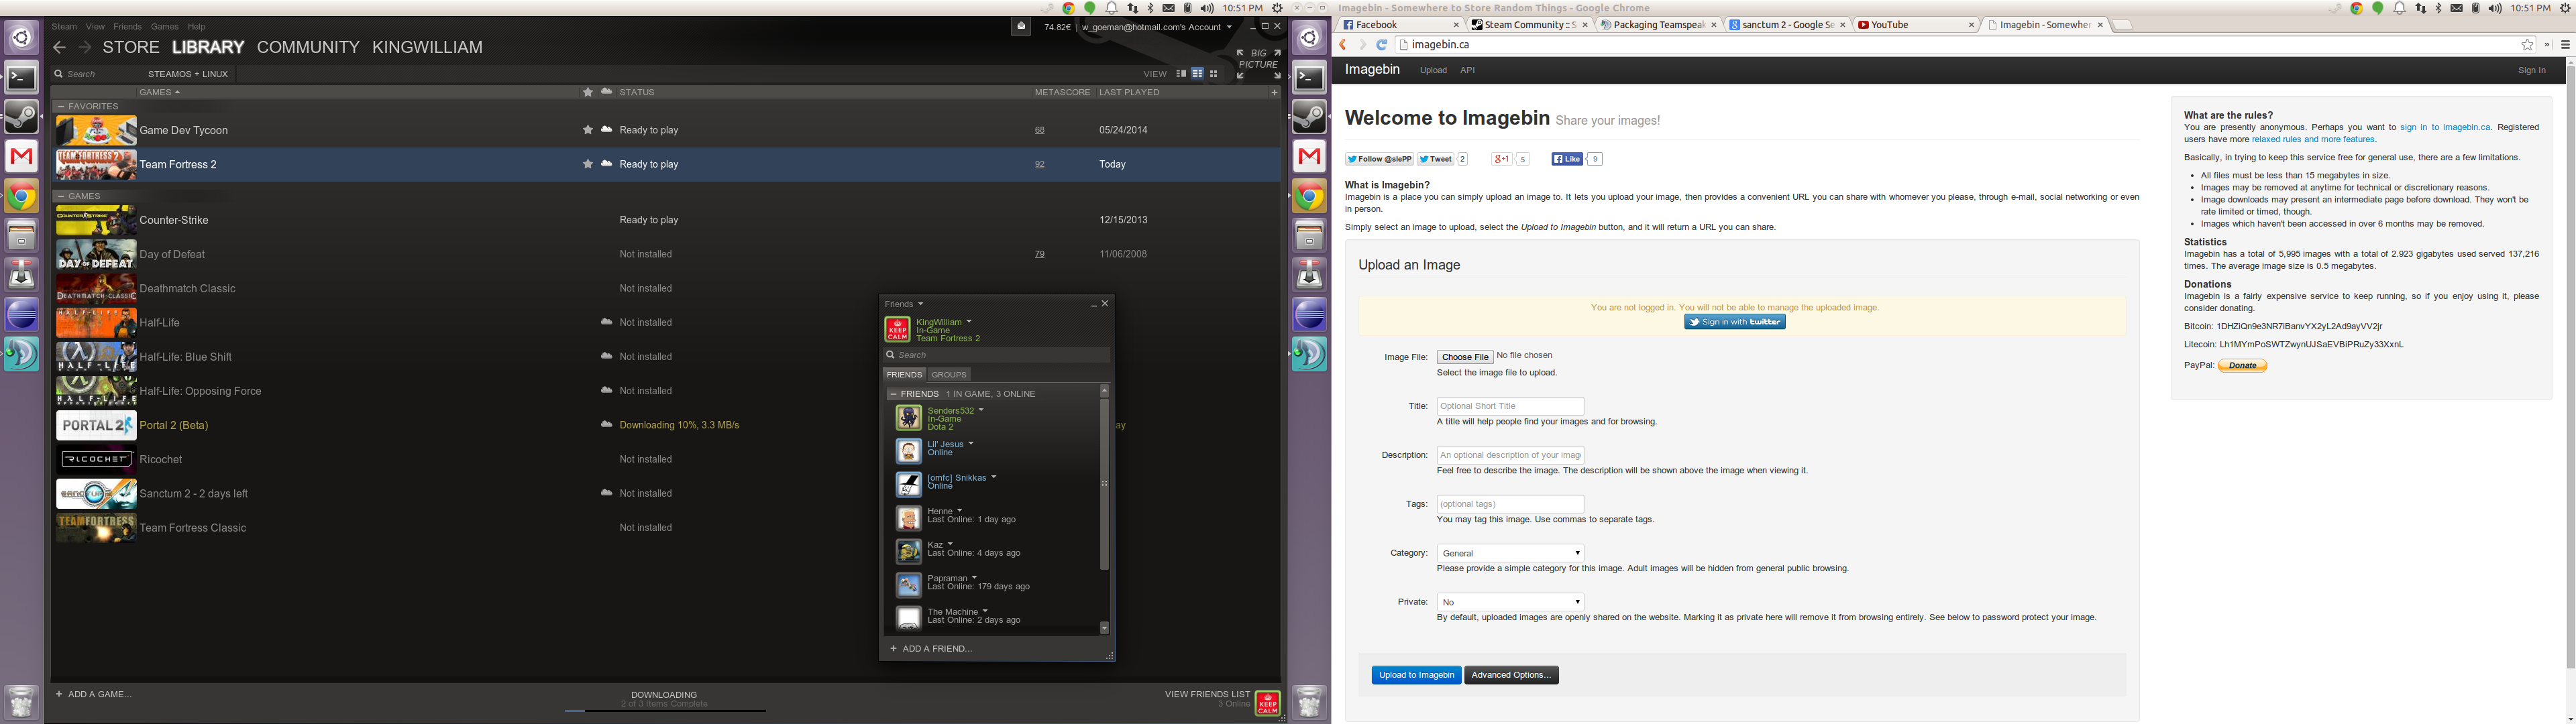Click the Sign in with Twitter button

pyautogui.click(x=1735, y=322)
